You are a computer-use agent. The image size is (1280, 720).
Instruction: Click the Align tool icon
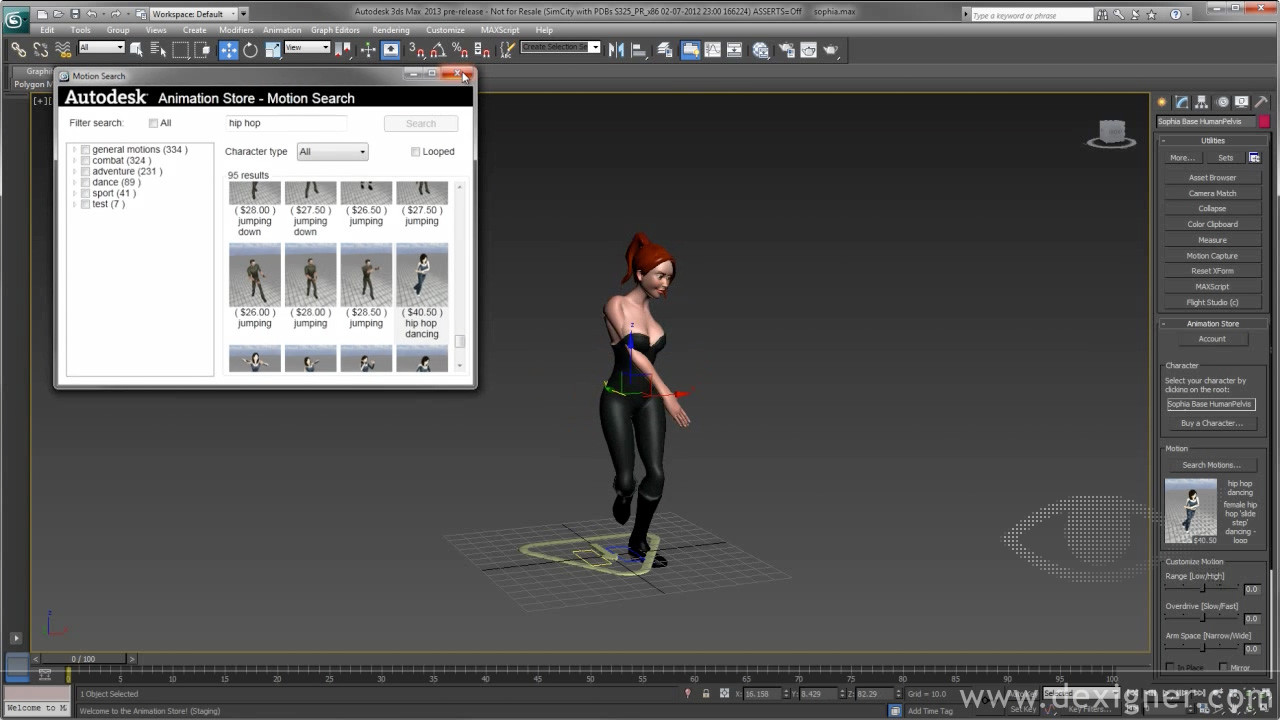click(638, 49)
